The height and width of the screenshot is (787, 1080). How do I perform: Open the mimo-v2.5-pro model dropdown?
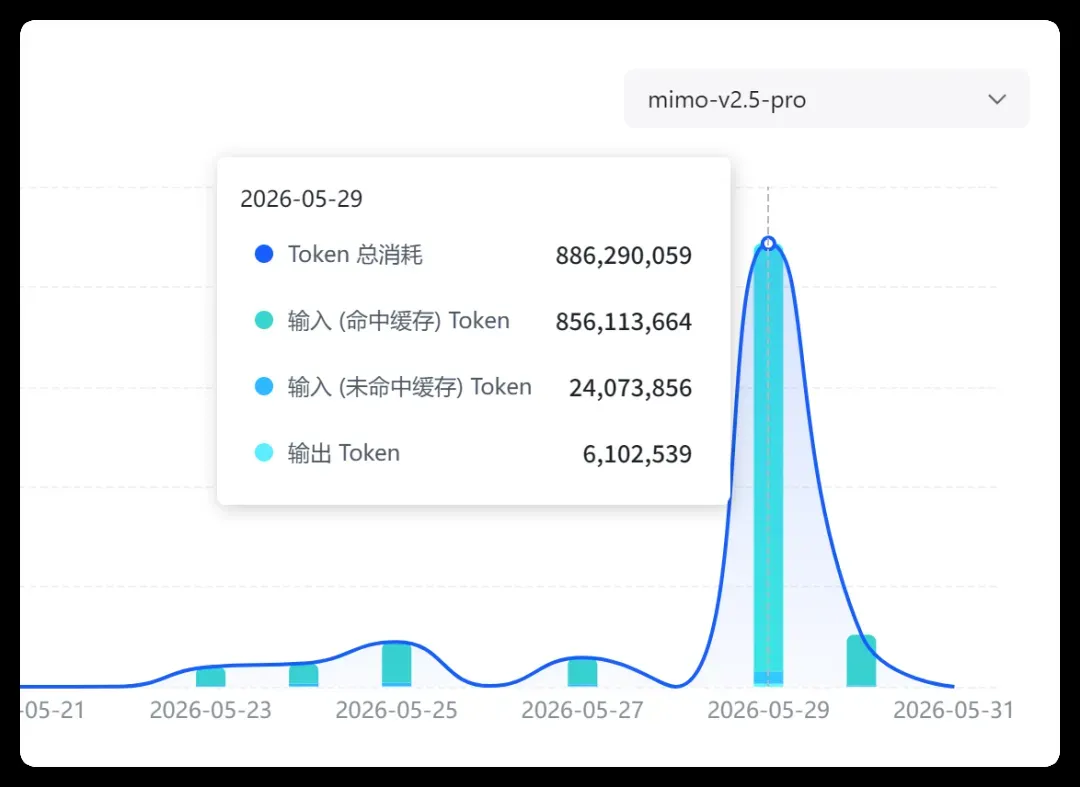[x=827, y=99]
